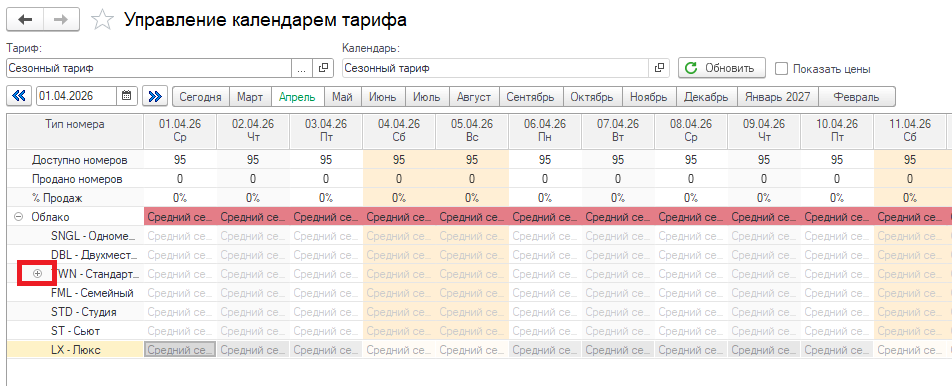
Task: Select the FML - Семейный row
Action: click(x=92, y=293)
